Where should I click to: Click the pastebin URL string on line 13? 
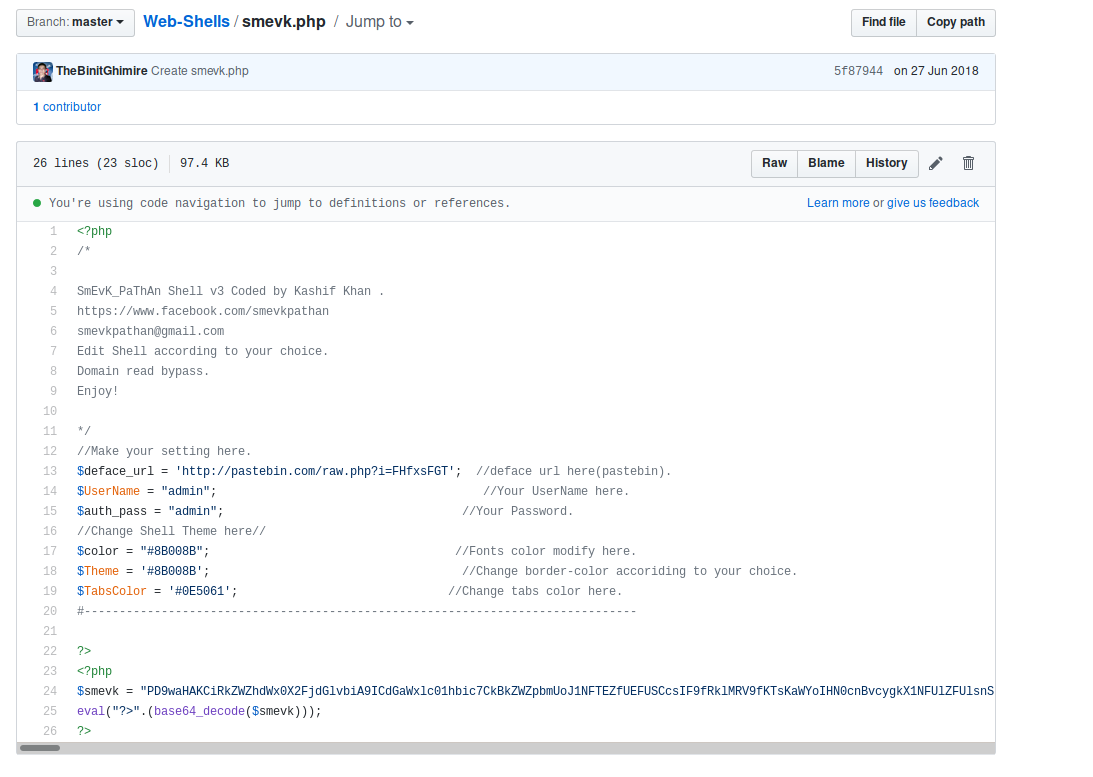pyautogui.click(x=315, y=471)
